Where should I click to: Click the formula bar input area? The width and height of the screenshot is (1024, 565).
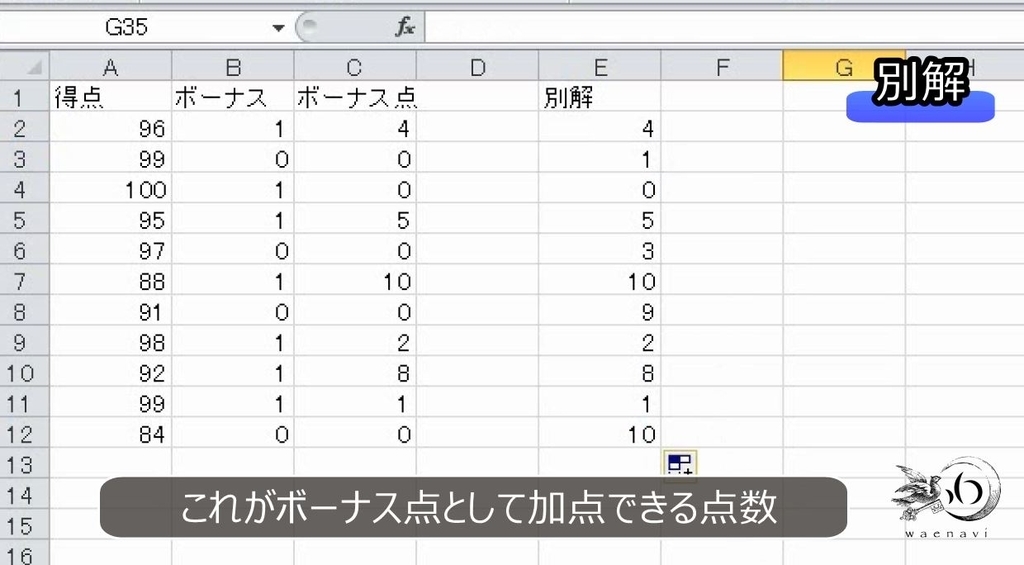pyautogui.click(x=724, y=27)
